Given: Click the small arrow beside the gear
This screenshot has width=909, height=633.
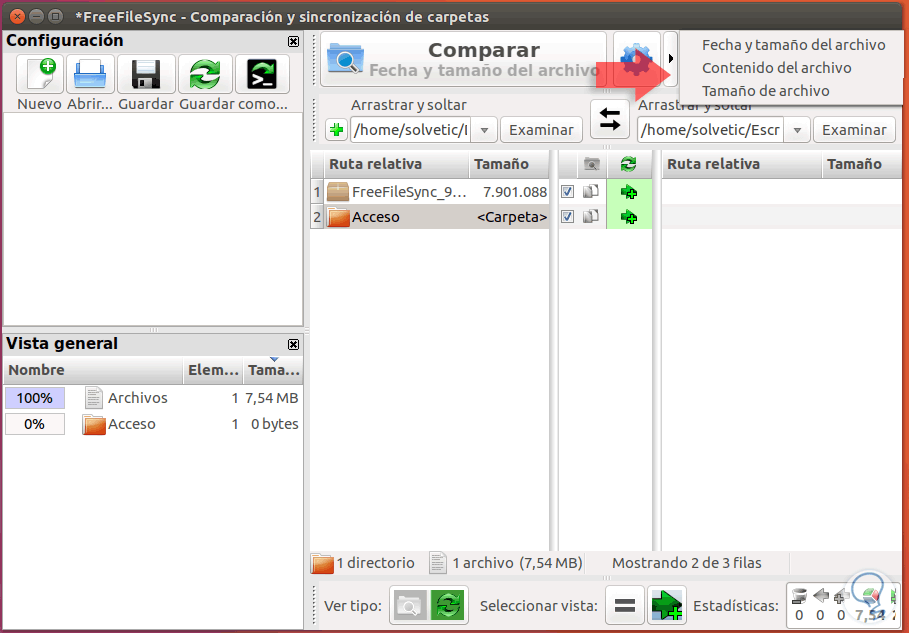Looking at the screenshot, I should [x=670, y=59].
